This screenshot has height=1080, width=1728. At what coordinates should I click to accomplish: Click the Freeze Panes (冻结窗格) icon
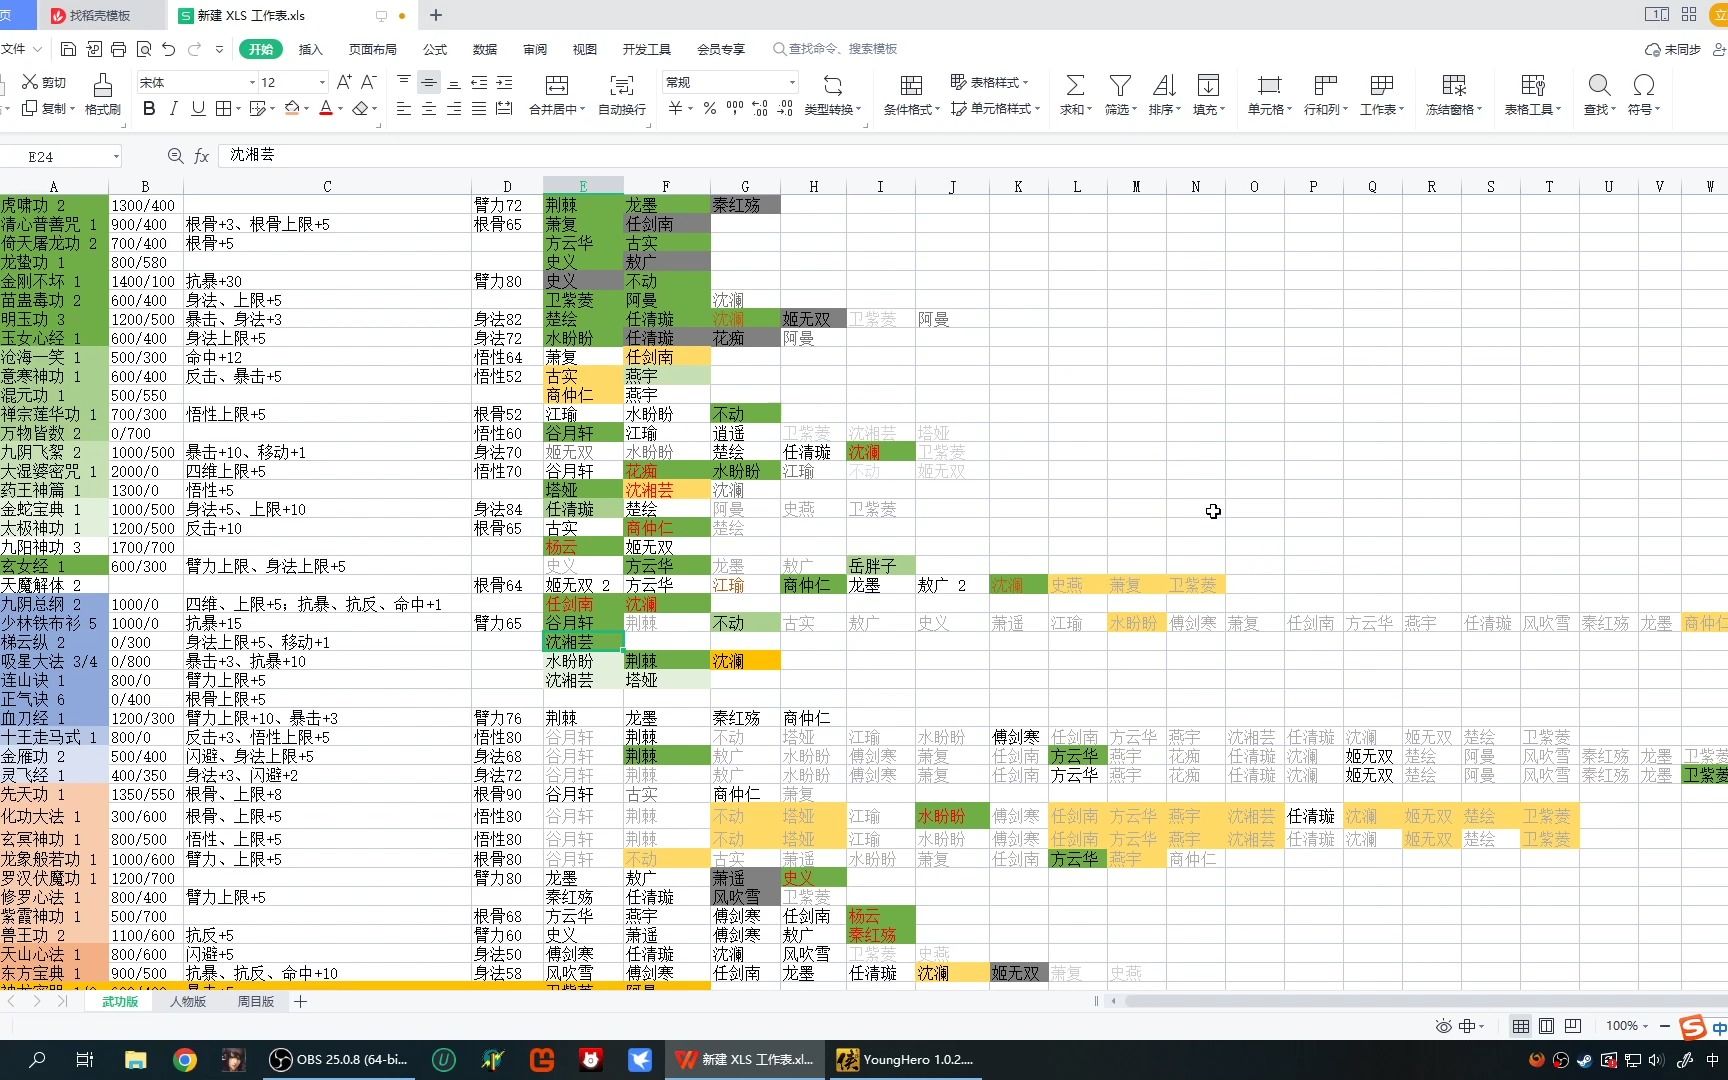click(x=1454, y=85)
